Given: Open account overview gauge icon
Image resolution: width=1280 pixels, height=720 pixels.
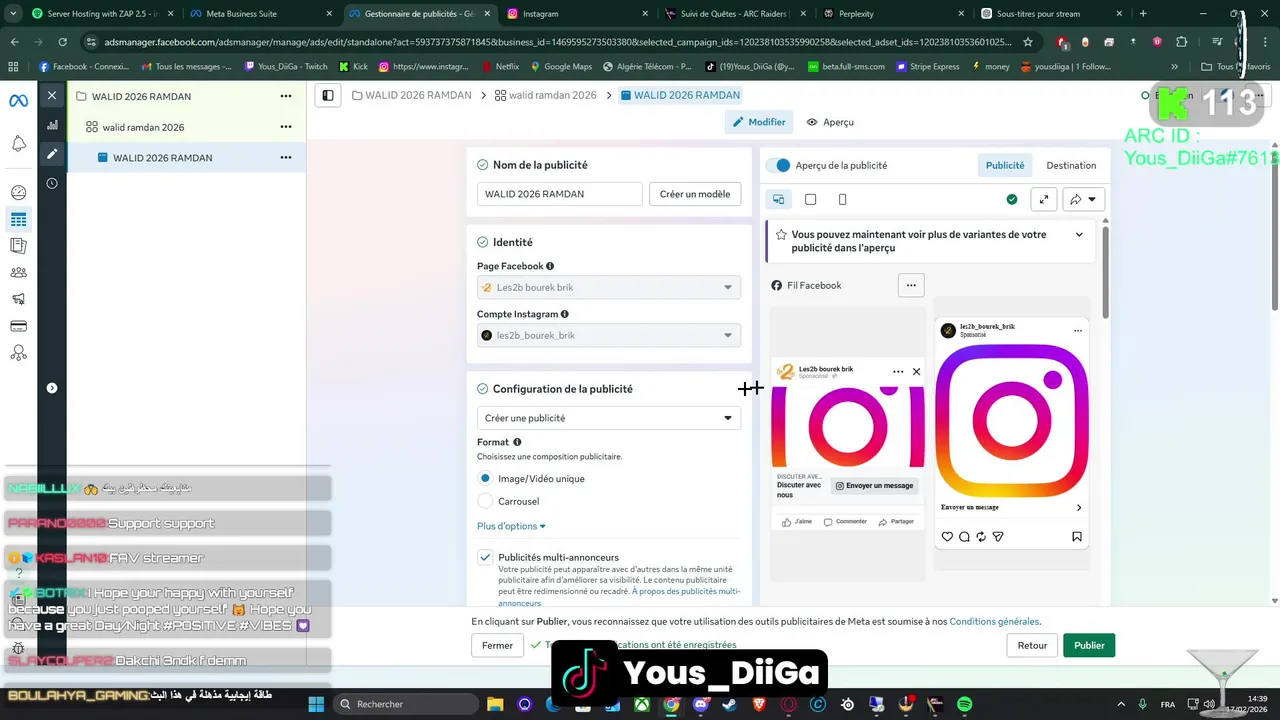Looking at the screenshot, I should click(18, 192).
